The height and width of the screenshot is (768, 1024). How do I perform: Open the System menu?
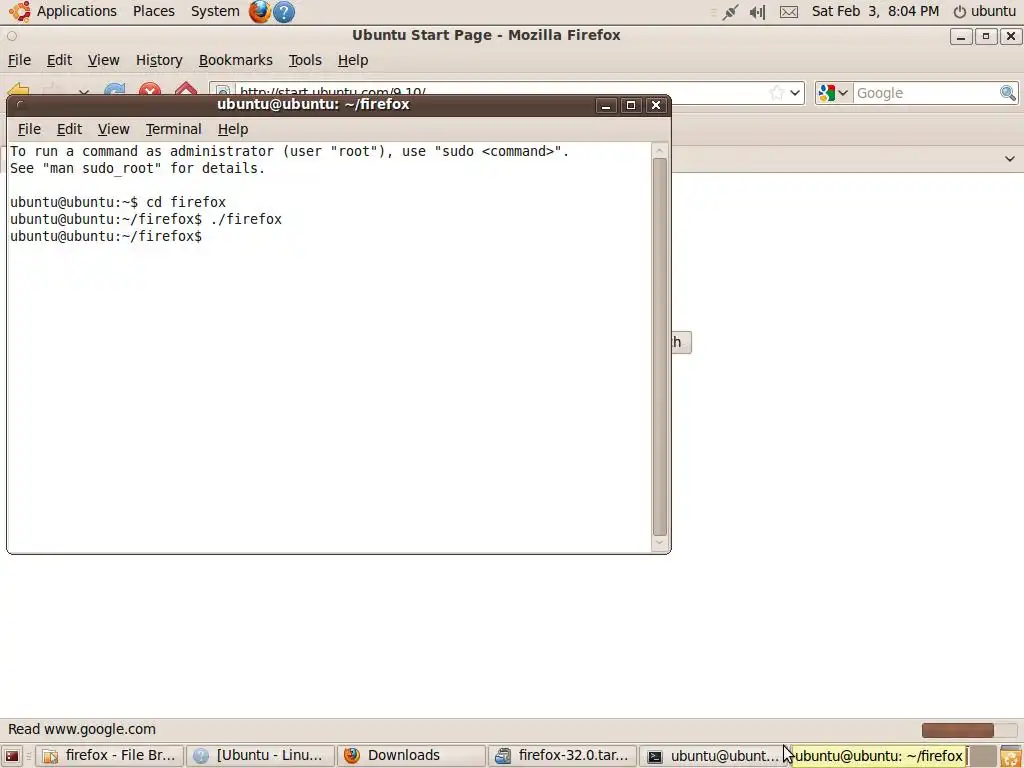(215, 11)
